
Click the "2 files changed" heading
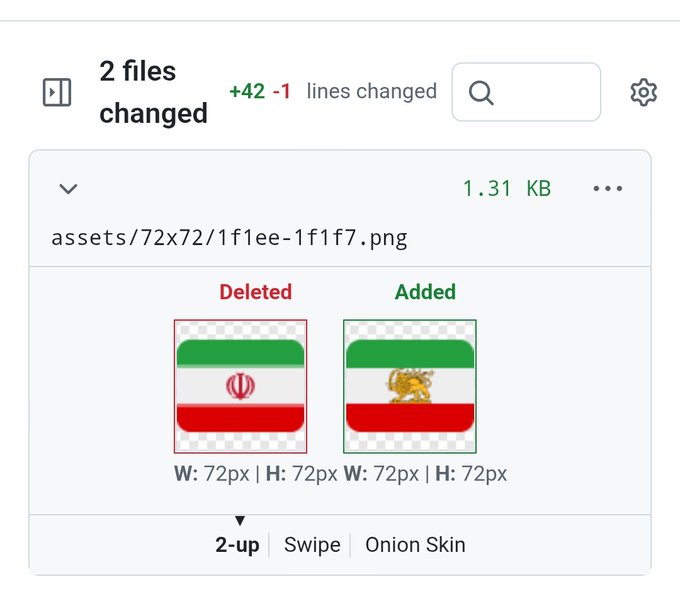[152, 92]
